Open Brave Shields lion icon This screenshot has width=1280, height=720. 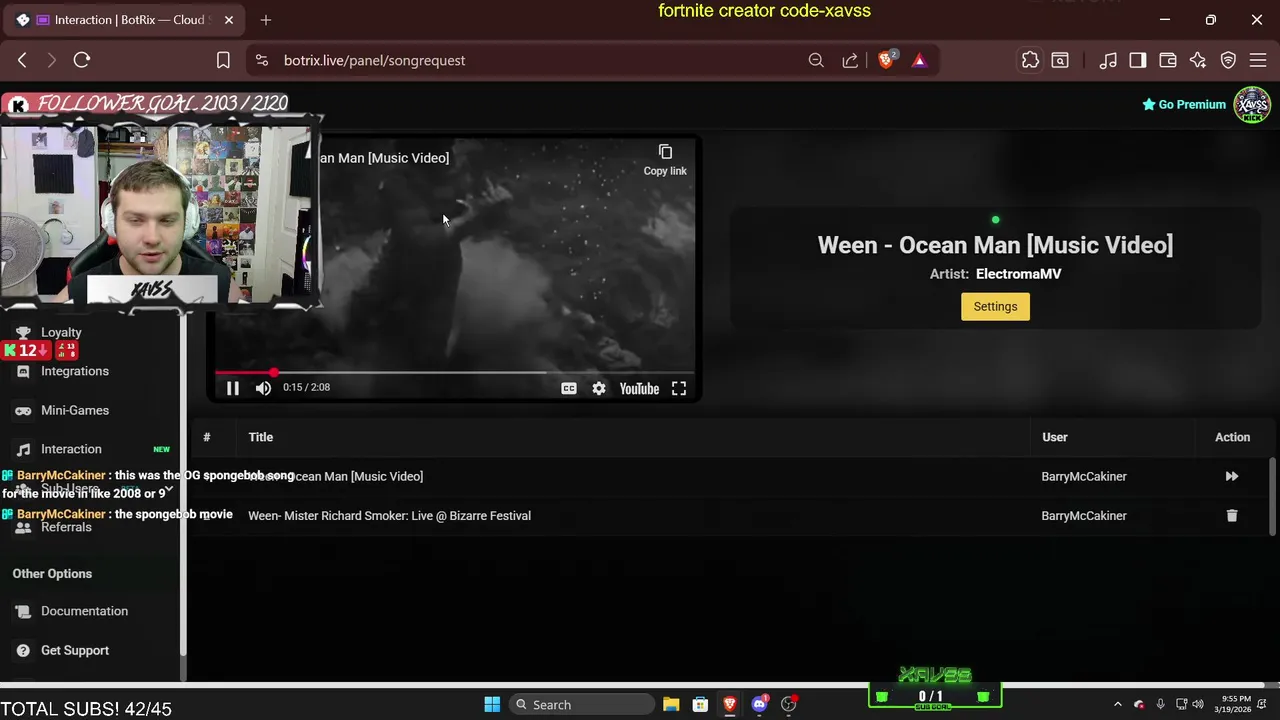[886, 60]
